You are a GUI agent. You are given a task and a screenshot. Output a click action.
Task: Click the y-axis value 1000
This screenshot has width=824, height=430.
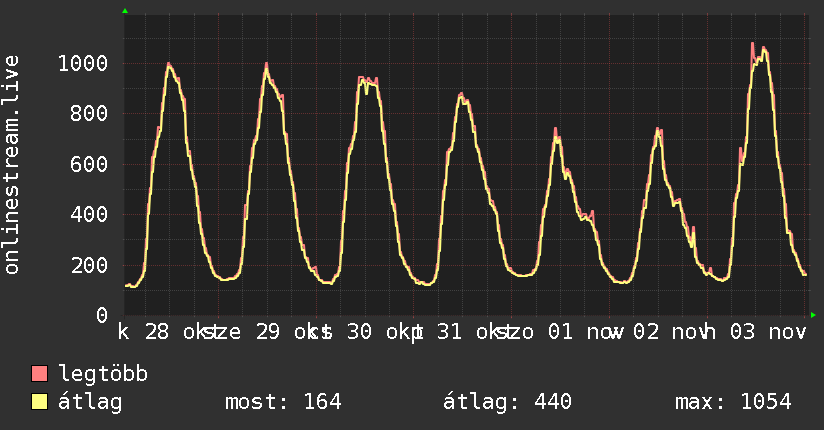[x=83, y=64]
